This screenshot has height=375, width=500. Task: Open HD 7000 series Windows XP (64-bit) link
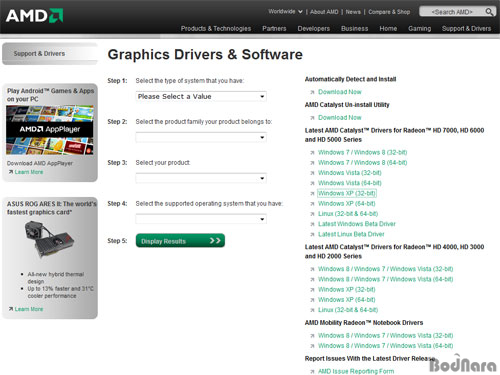pos(347,204)
